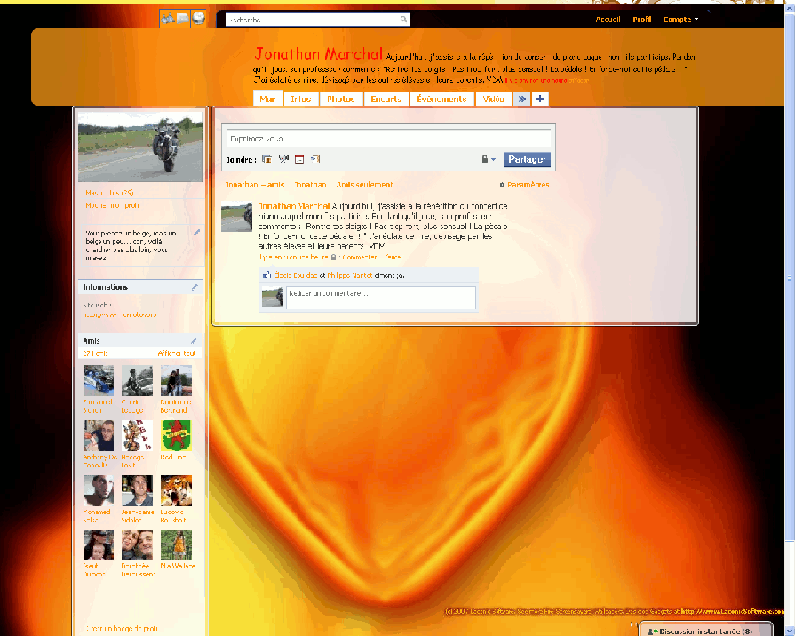Filter wall by Jonathan only
Image resolution: width=795 pixels, height=636 pixels.
click(310, 185)
